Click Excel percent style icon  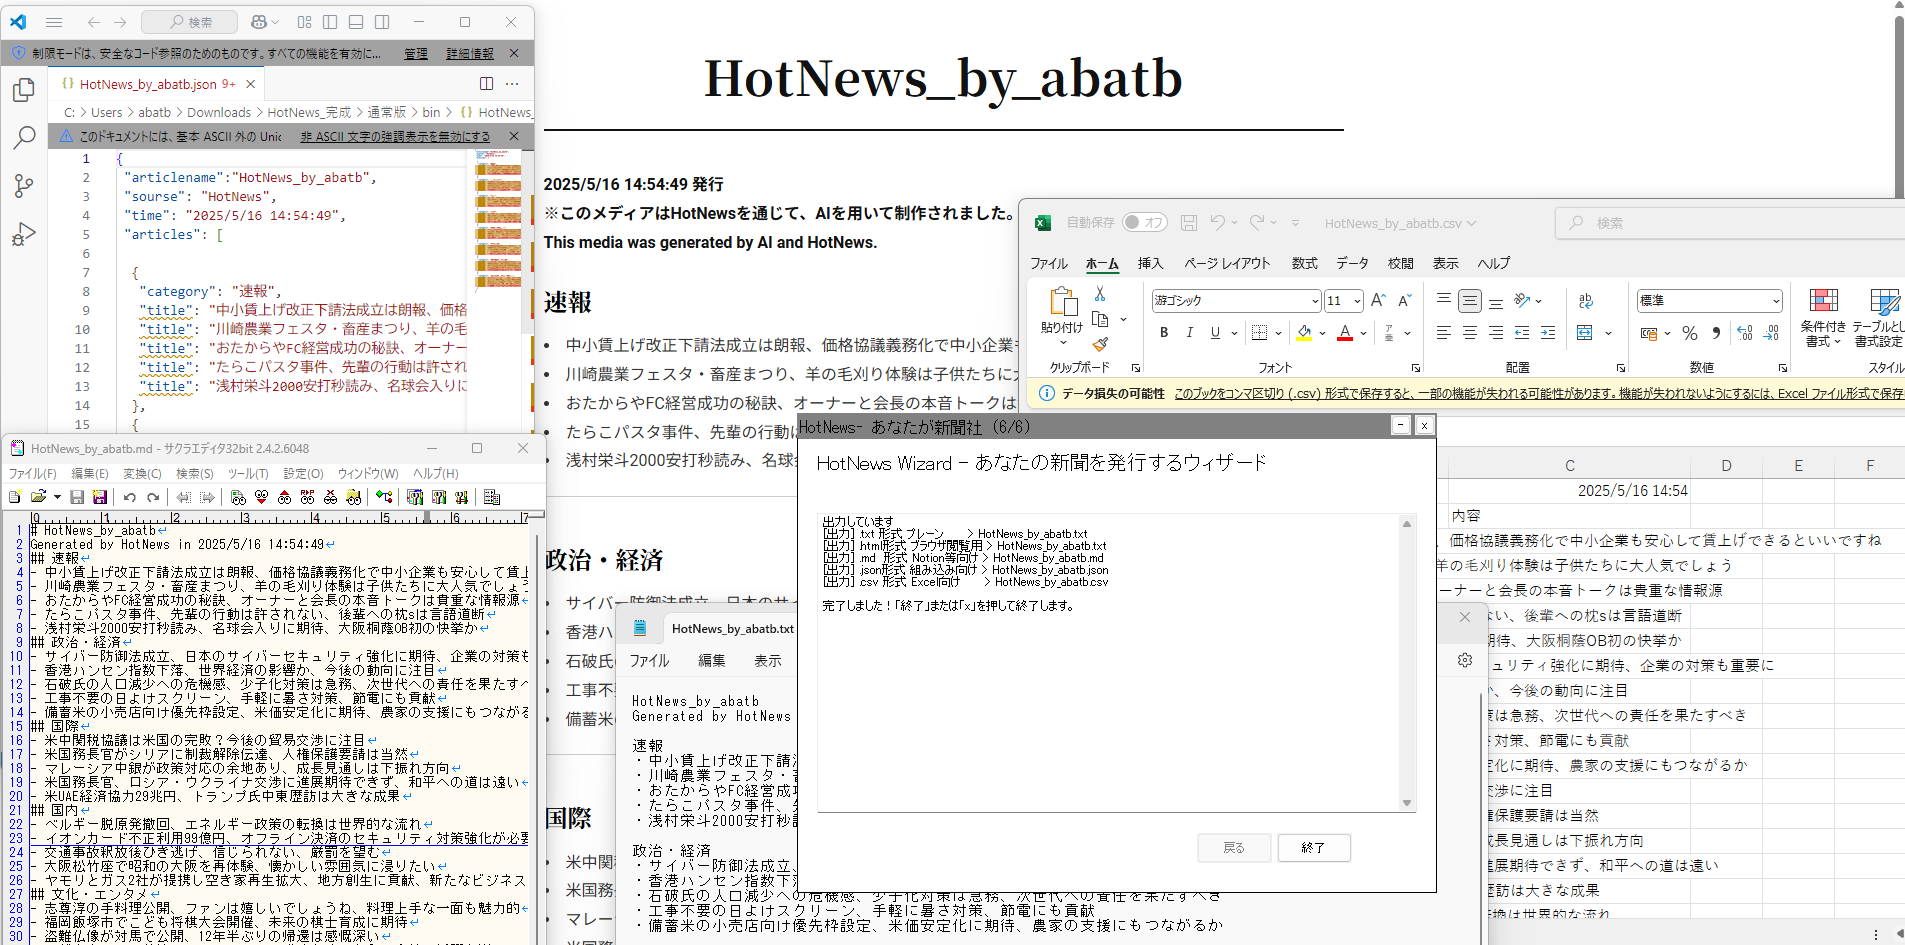tap(1690, 333)
